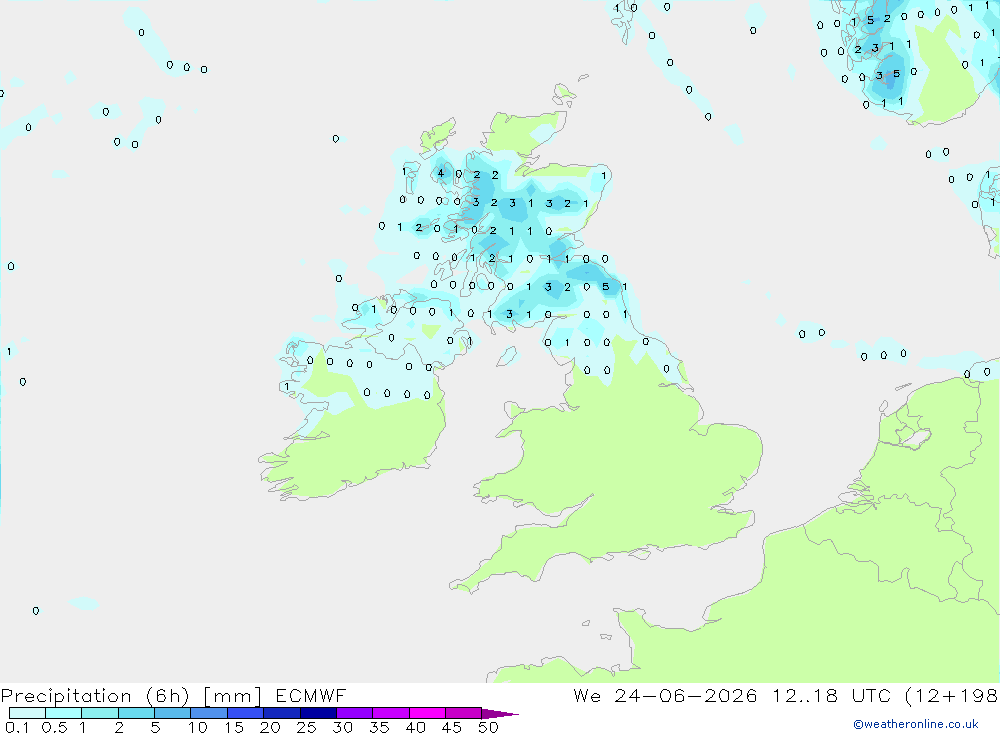Click the 1–2 mm legend color swatch
Image resolution: width=1000 pixels, height=733 pixels.
pos(99,713)
